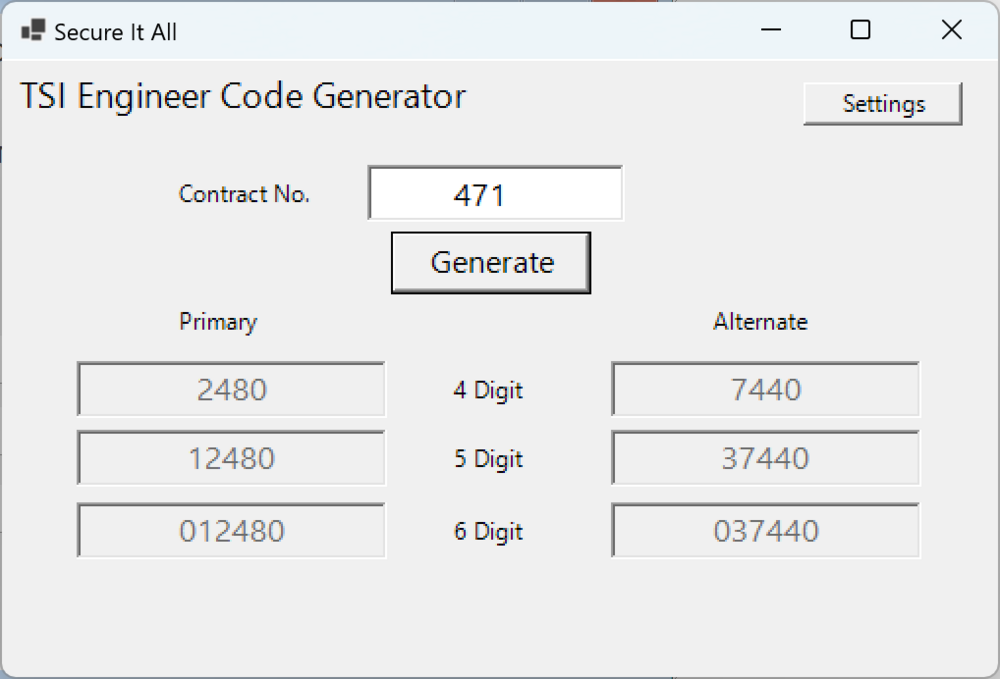Click the code 2480 in Primary column
Image resolution: width=1000 pixels, height=679 pixels.
tap(230, 389)
